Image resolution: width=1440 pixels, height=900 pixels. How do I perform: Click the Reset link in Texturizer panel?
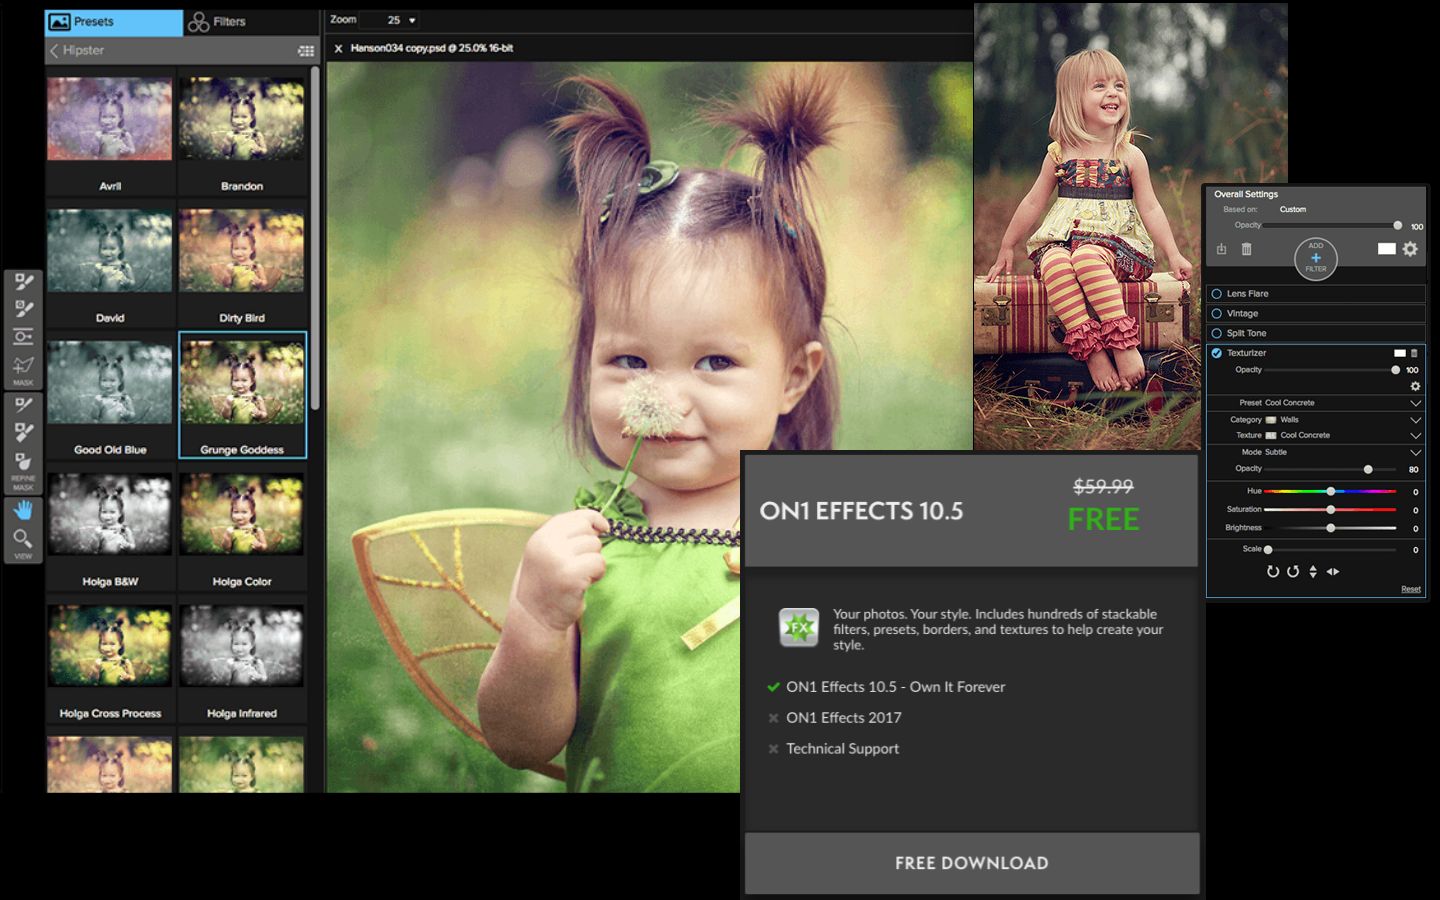[x=1410, y=589]
